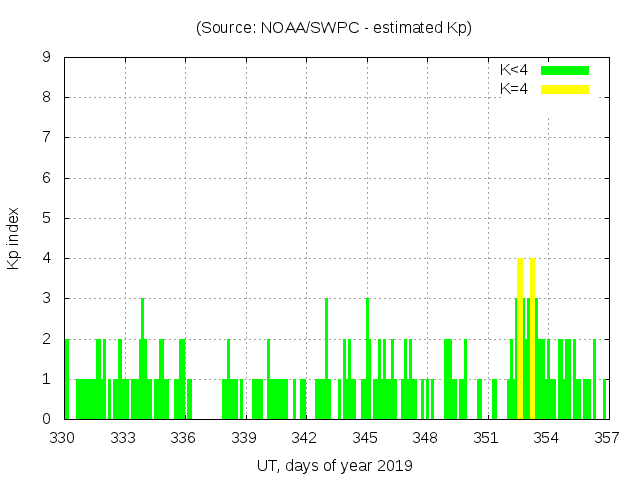Click the NOAA/SWPC source title text

pyautogui.click(x=334, y=28)
